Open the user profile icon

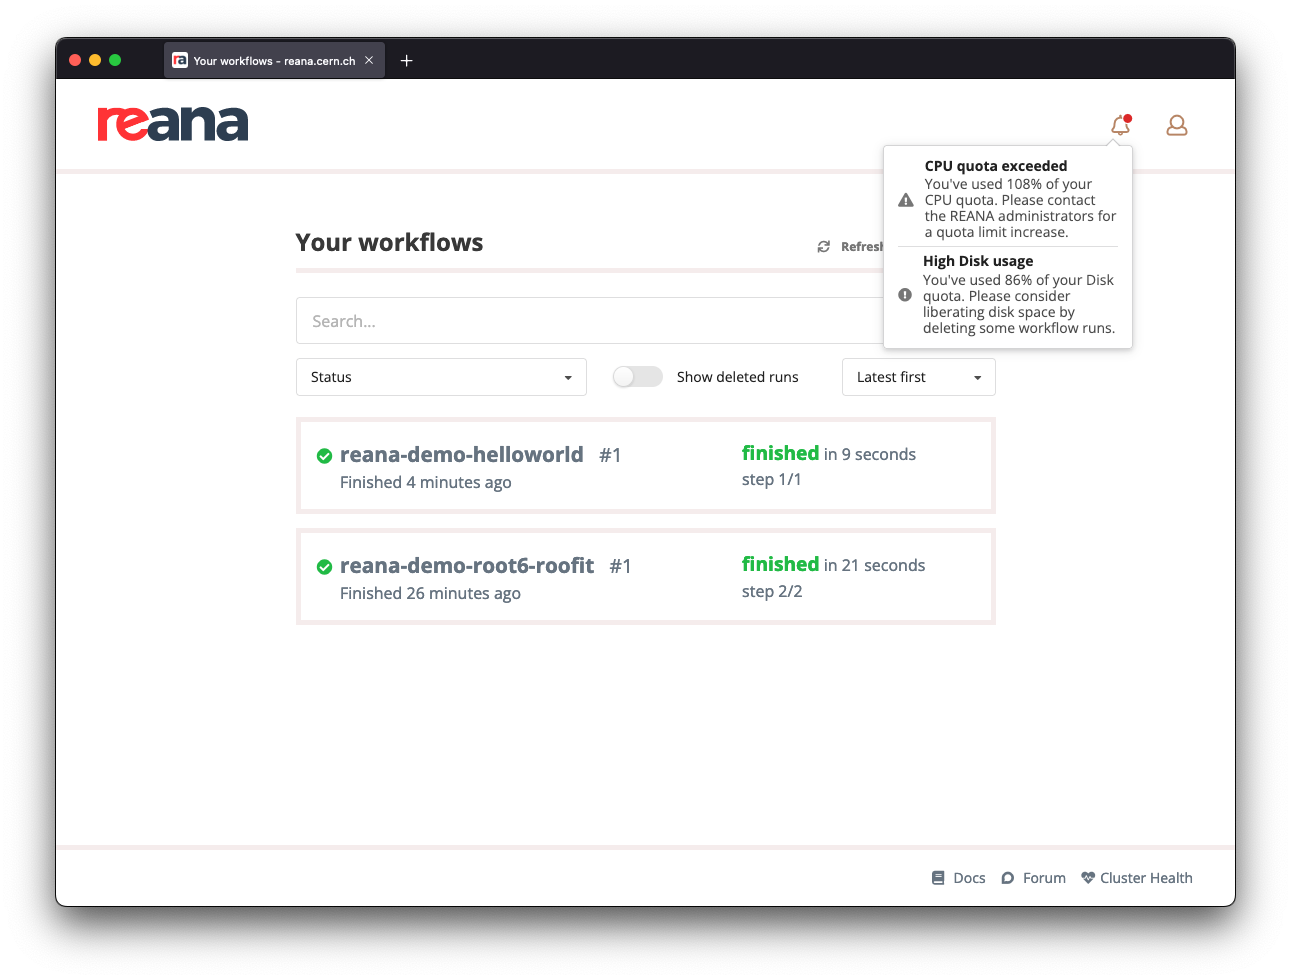point(1176,125)
